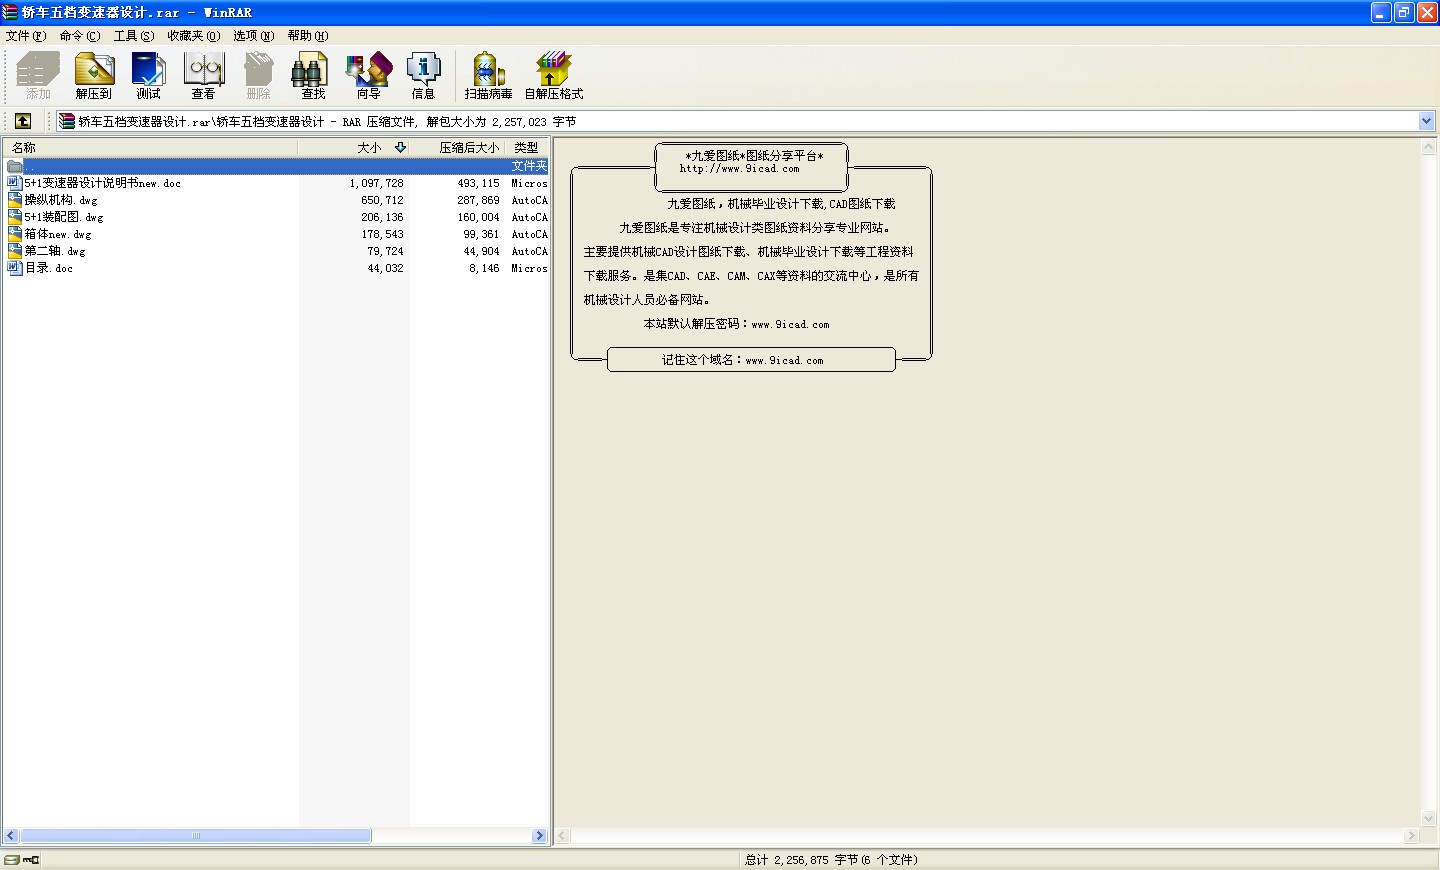Show archive 信息 (Info) icon
The width and height of the screenshot is (1440, 870).
(423, 75)
